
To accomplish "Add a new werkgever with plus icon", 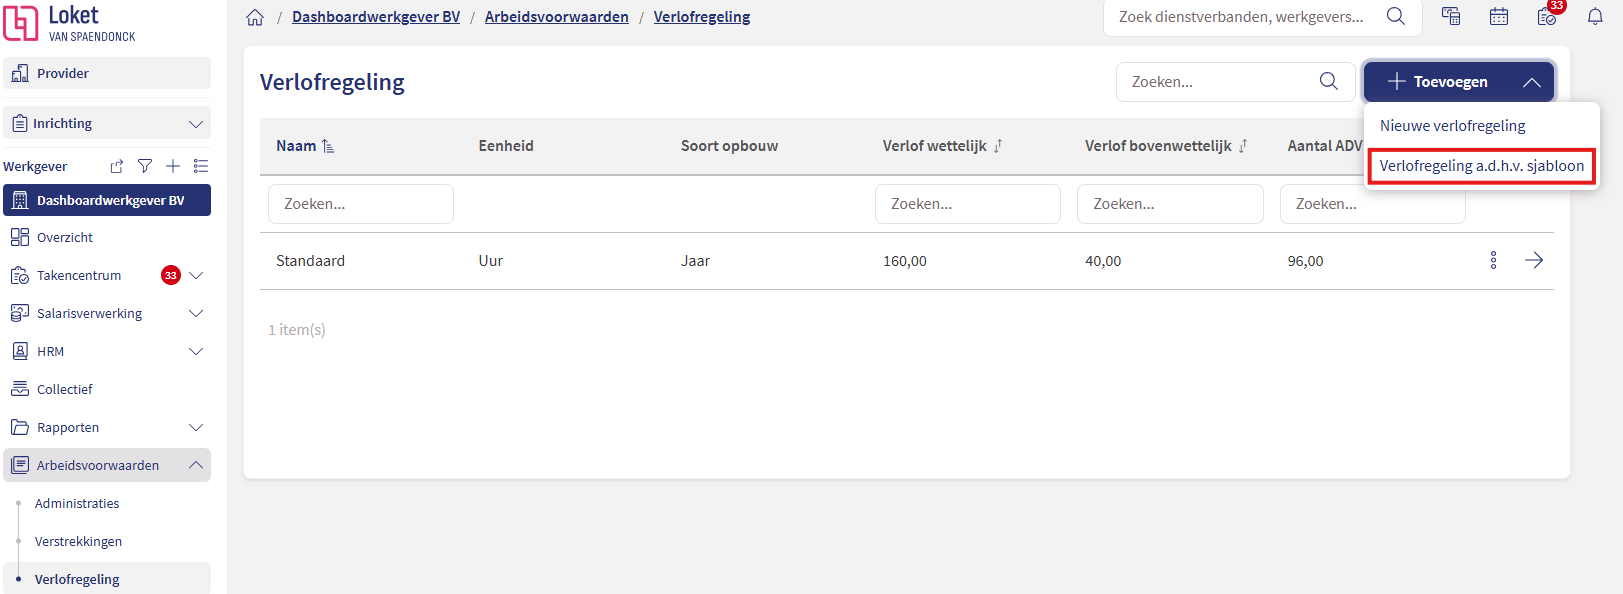I will click(x=173, y=166).
